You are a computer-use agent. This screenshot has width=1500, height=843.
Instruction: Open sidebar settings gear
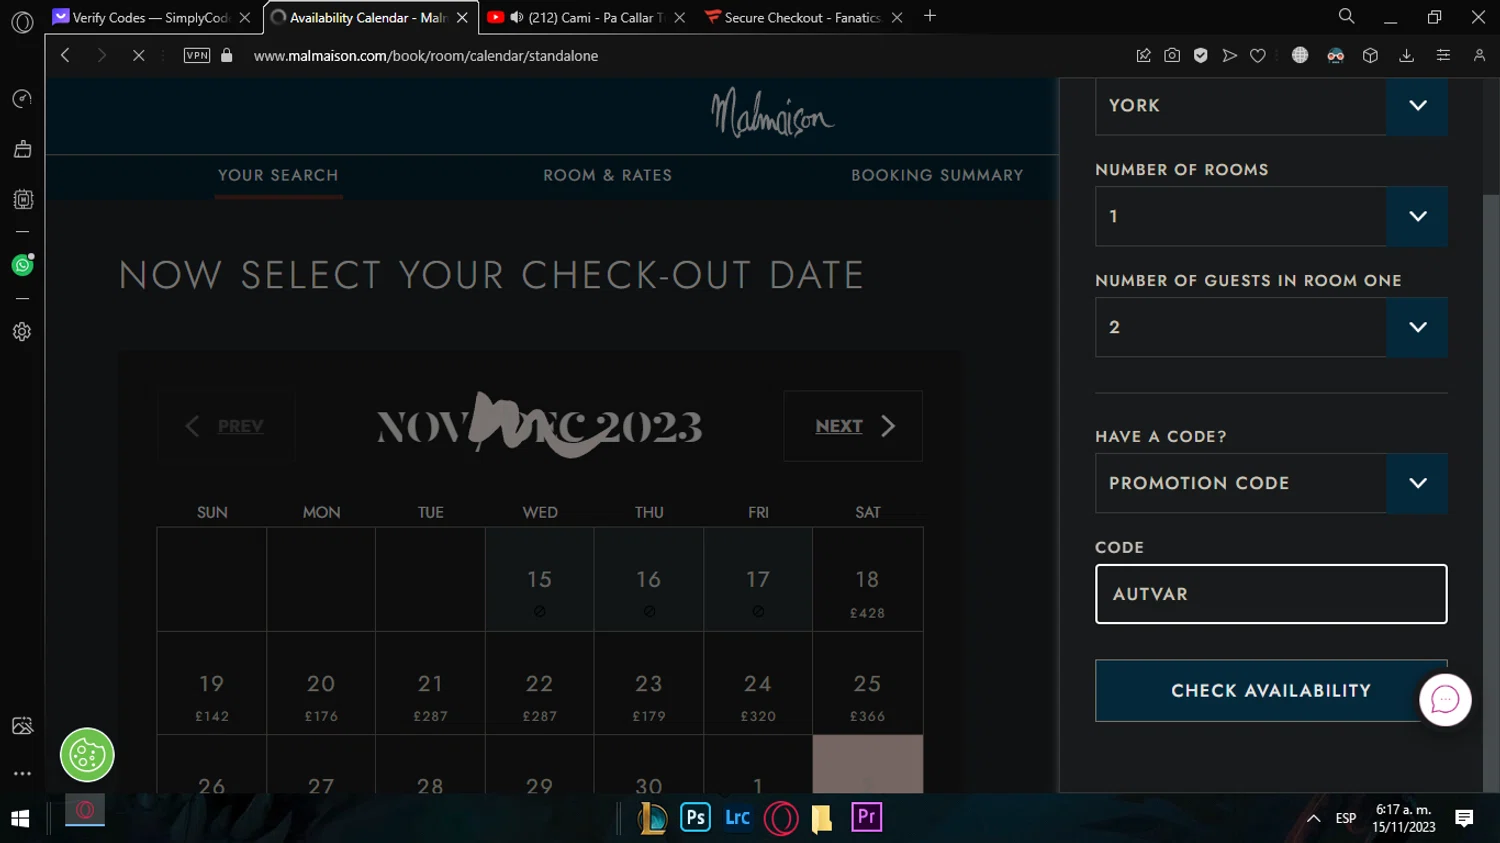[22, 332]
